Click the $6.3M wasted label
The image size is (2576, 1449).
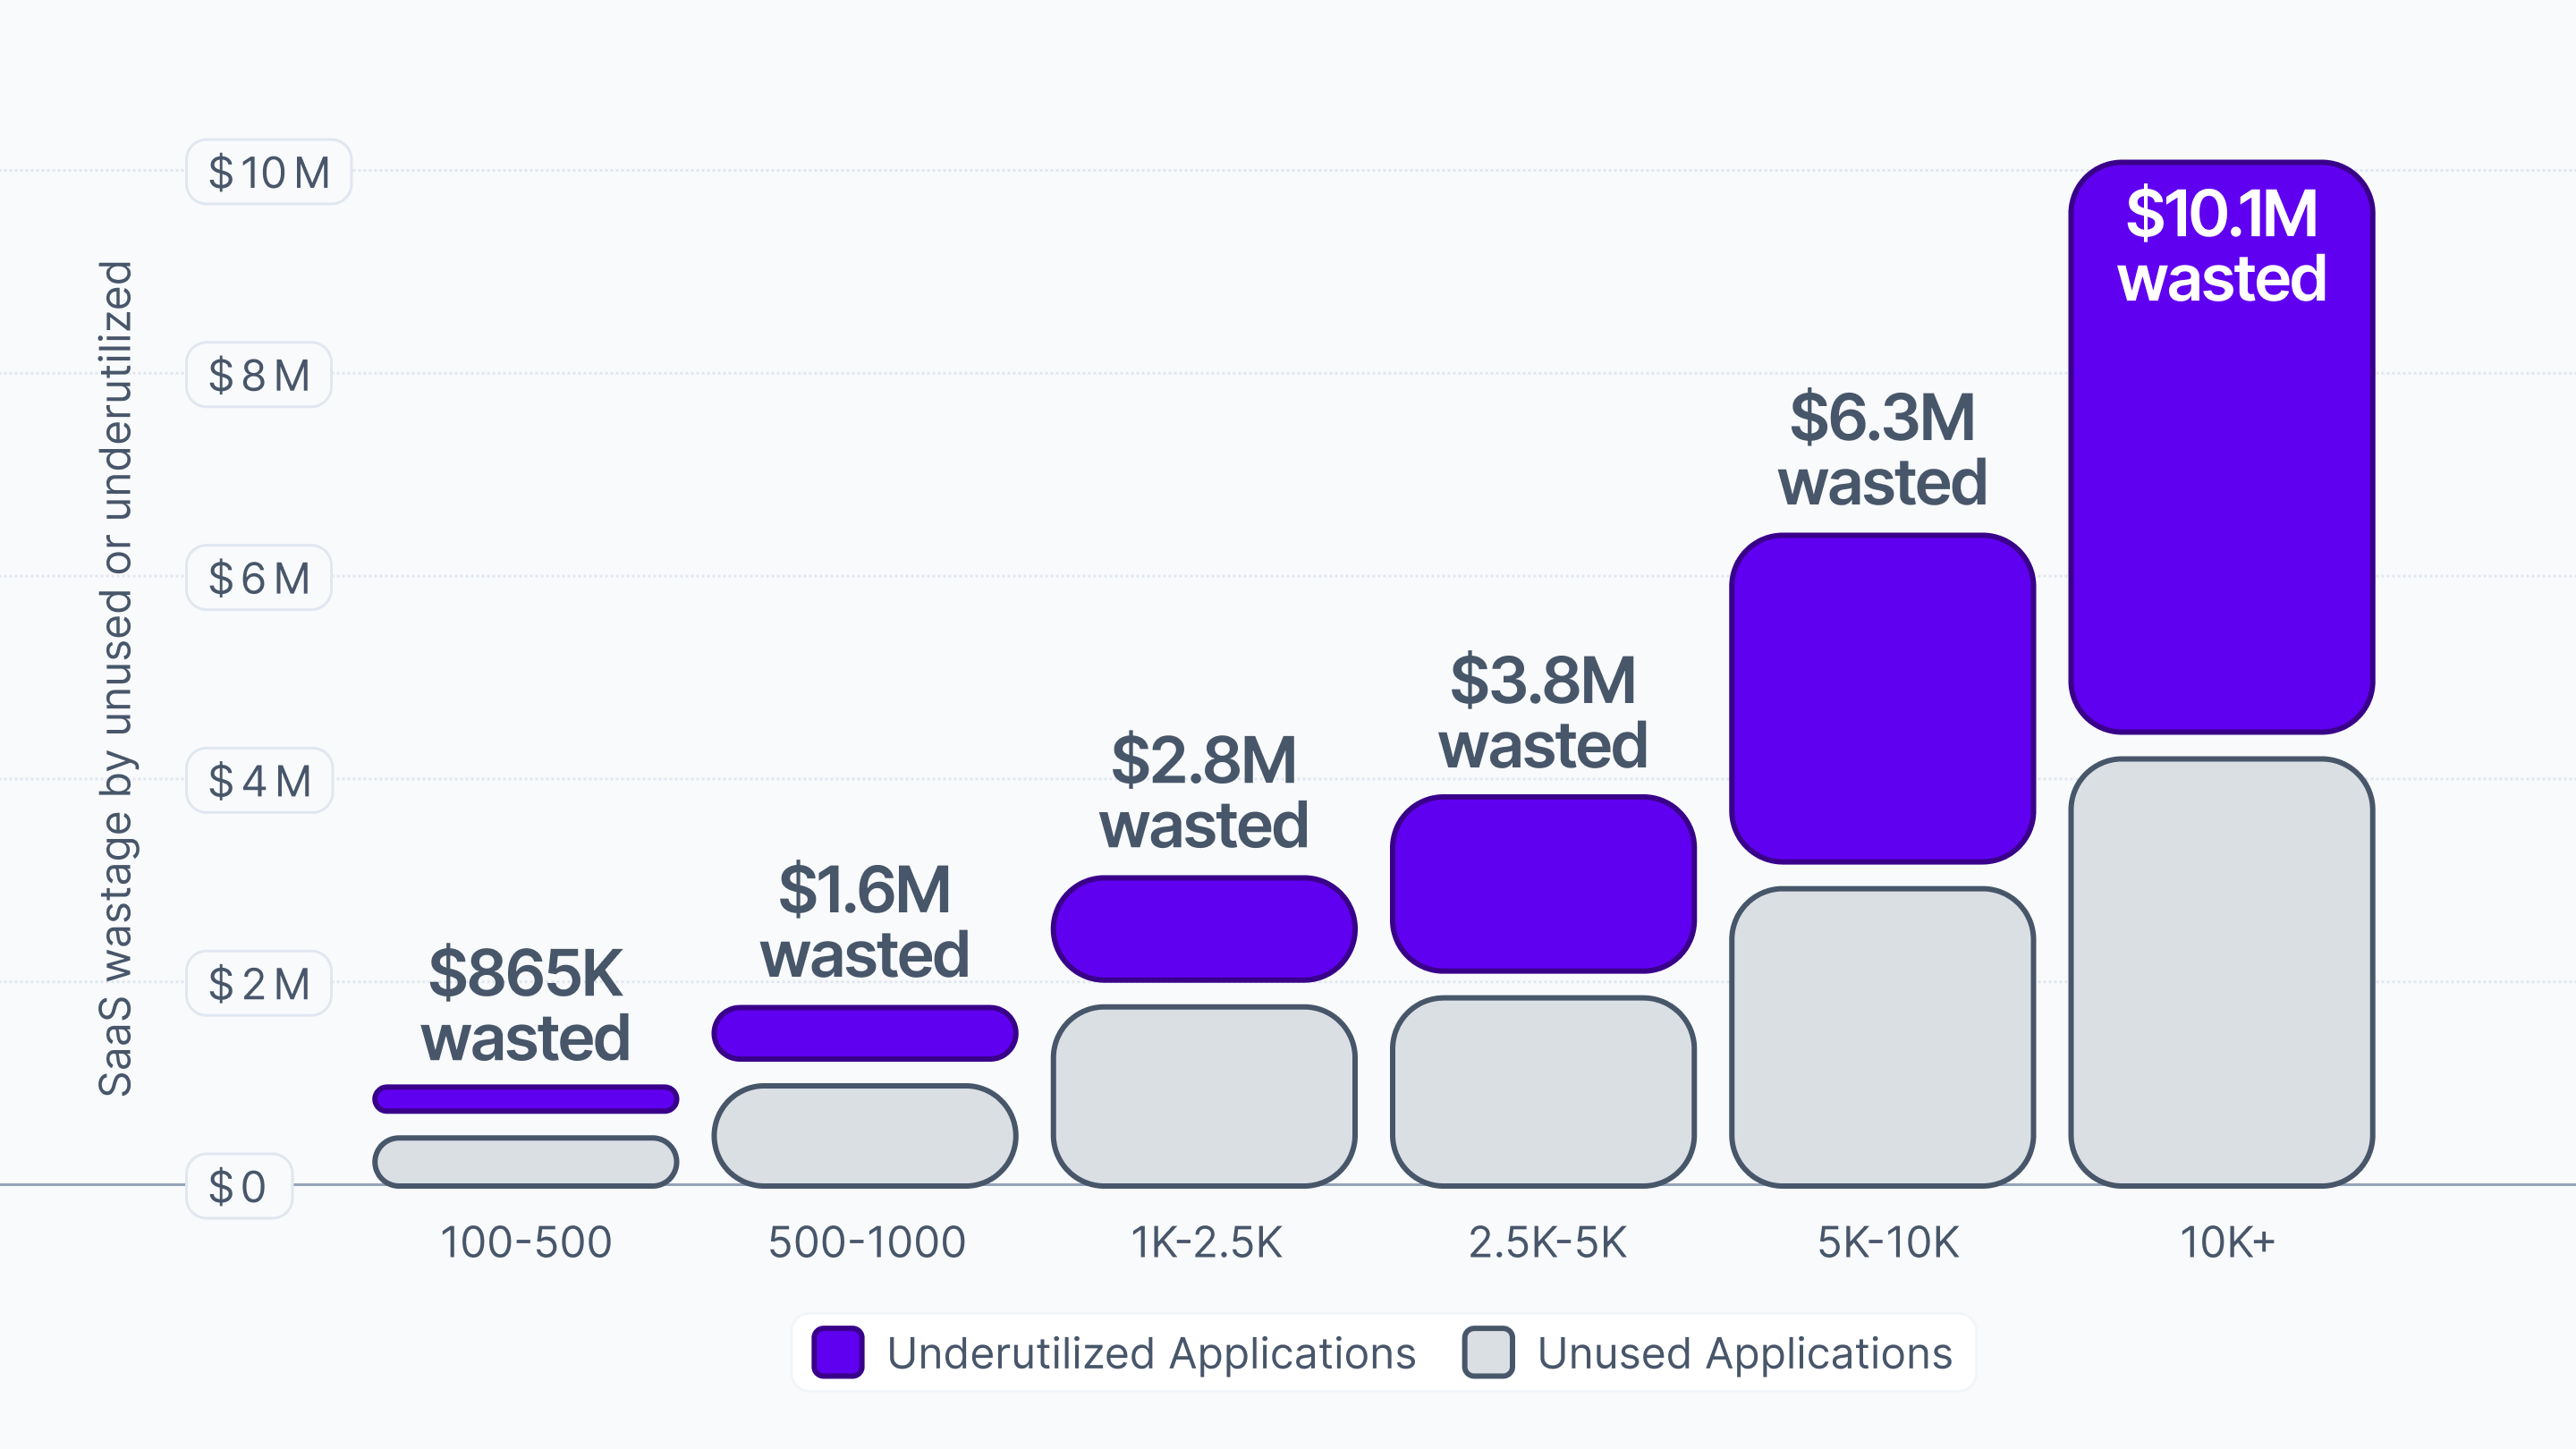(x=1882, y=450)
